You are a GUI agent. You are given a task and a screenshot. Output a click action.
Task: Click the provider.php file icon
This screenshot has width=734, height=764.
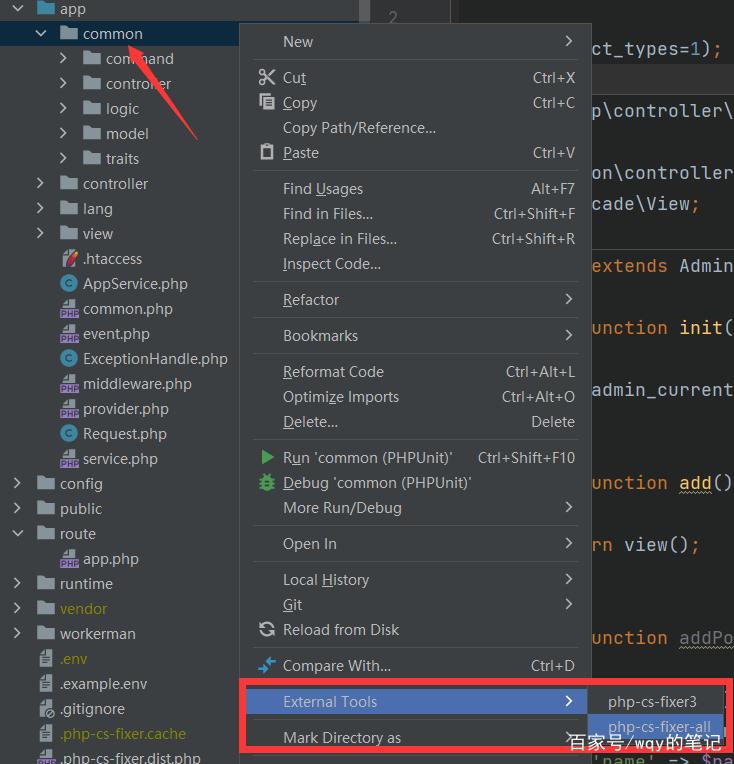[69, 409]
